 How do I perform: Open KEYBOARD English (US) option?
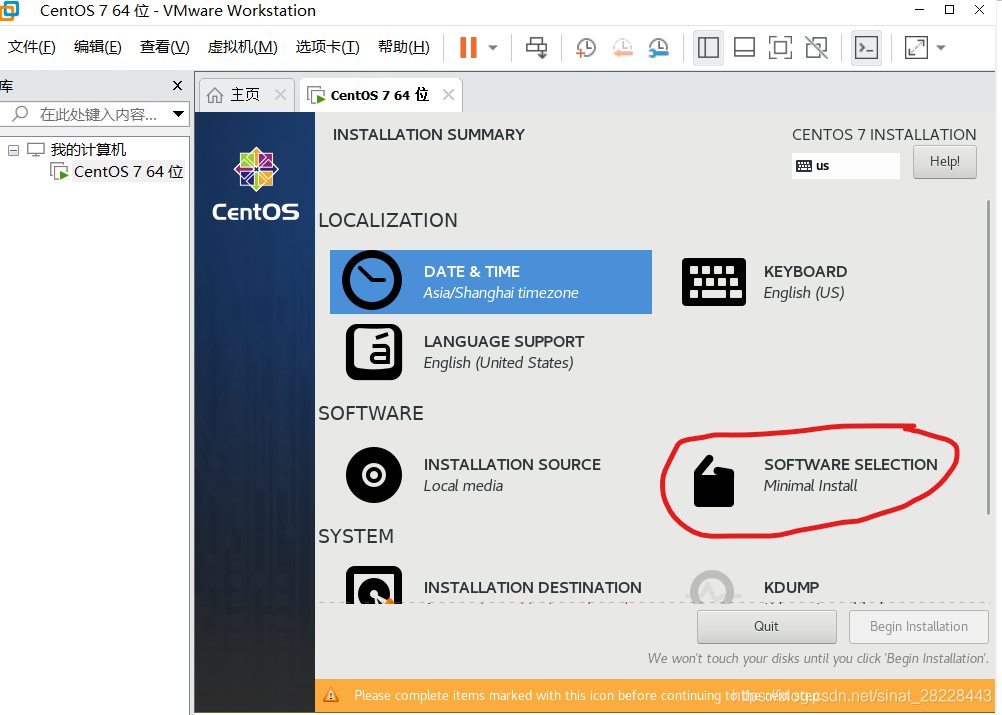[x=805, y=282]
